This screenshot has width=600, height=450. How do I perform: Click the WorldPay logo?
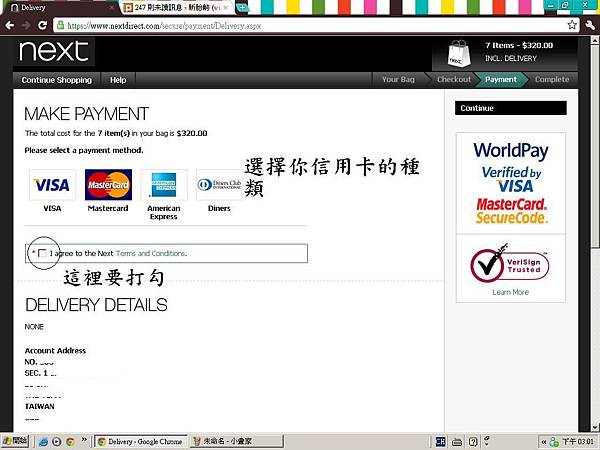511,150
